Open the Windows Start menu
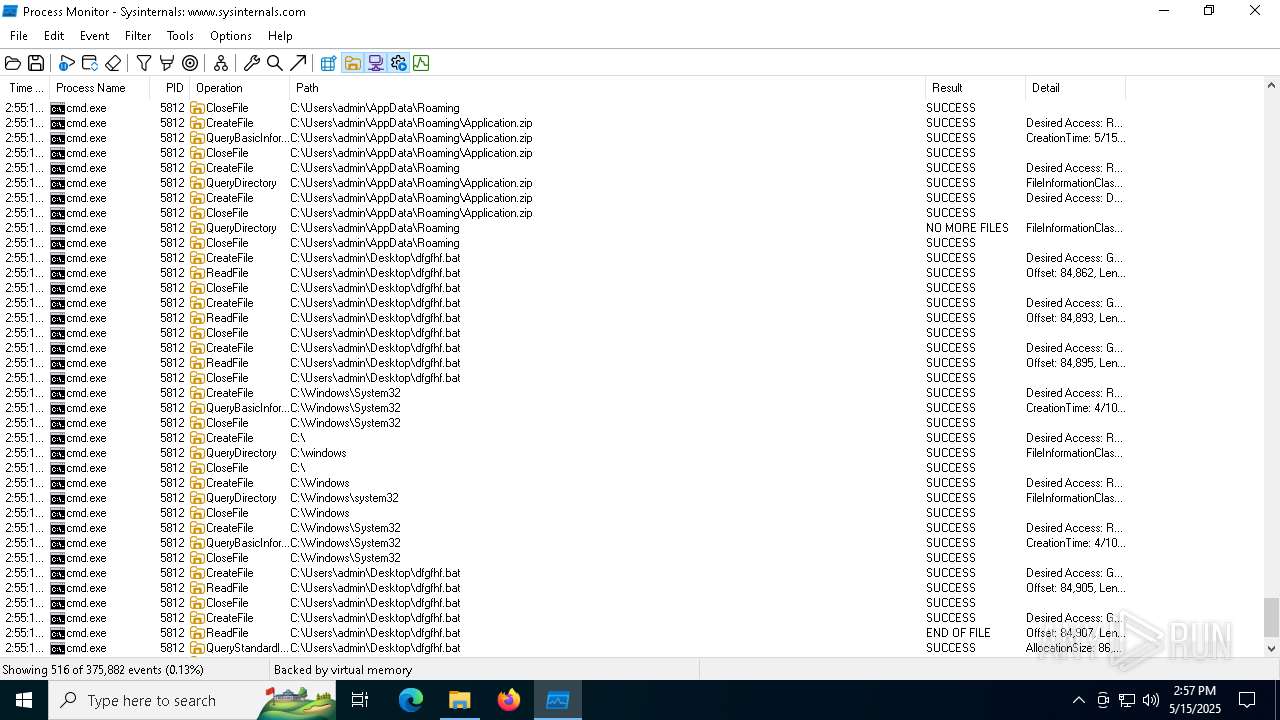Screen dimensions: 1280x720 (x=24, y=700)
